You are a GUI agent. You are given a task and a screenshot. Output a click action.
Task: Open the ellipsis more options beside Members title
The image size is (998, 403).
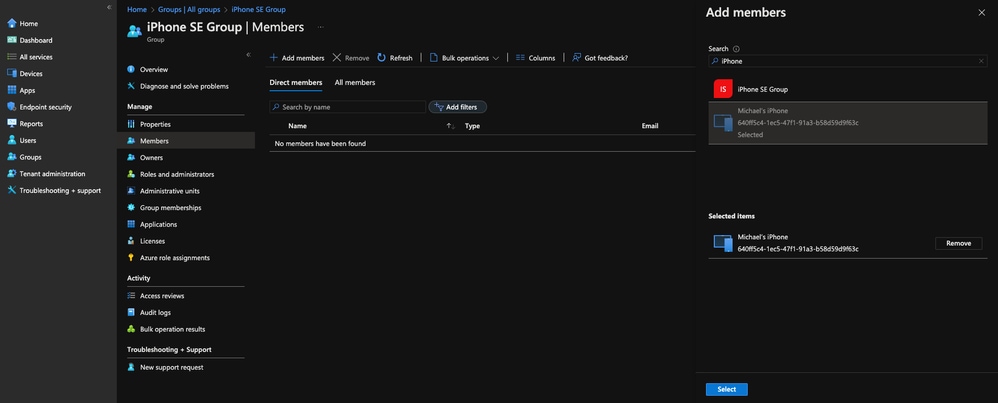coord(321,27)
